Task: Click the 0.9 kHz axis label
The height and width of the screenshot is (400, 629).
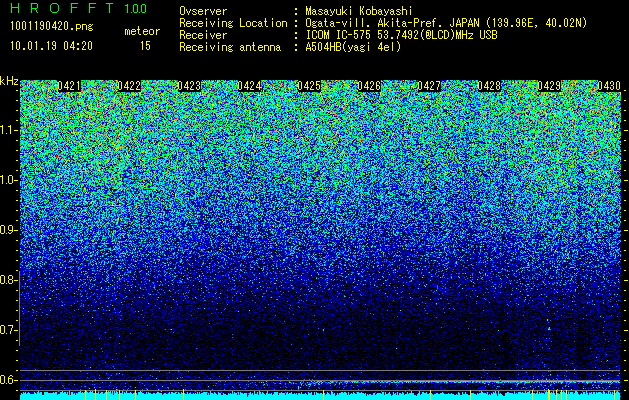Action: pos(8,230)
